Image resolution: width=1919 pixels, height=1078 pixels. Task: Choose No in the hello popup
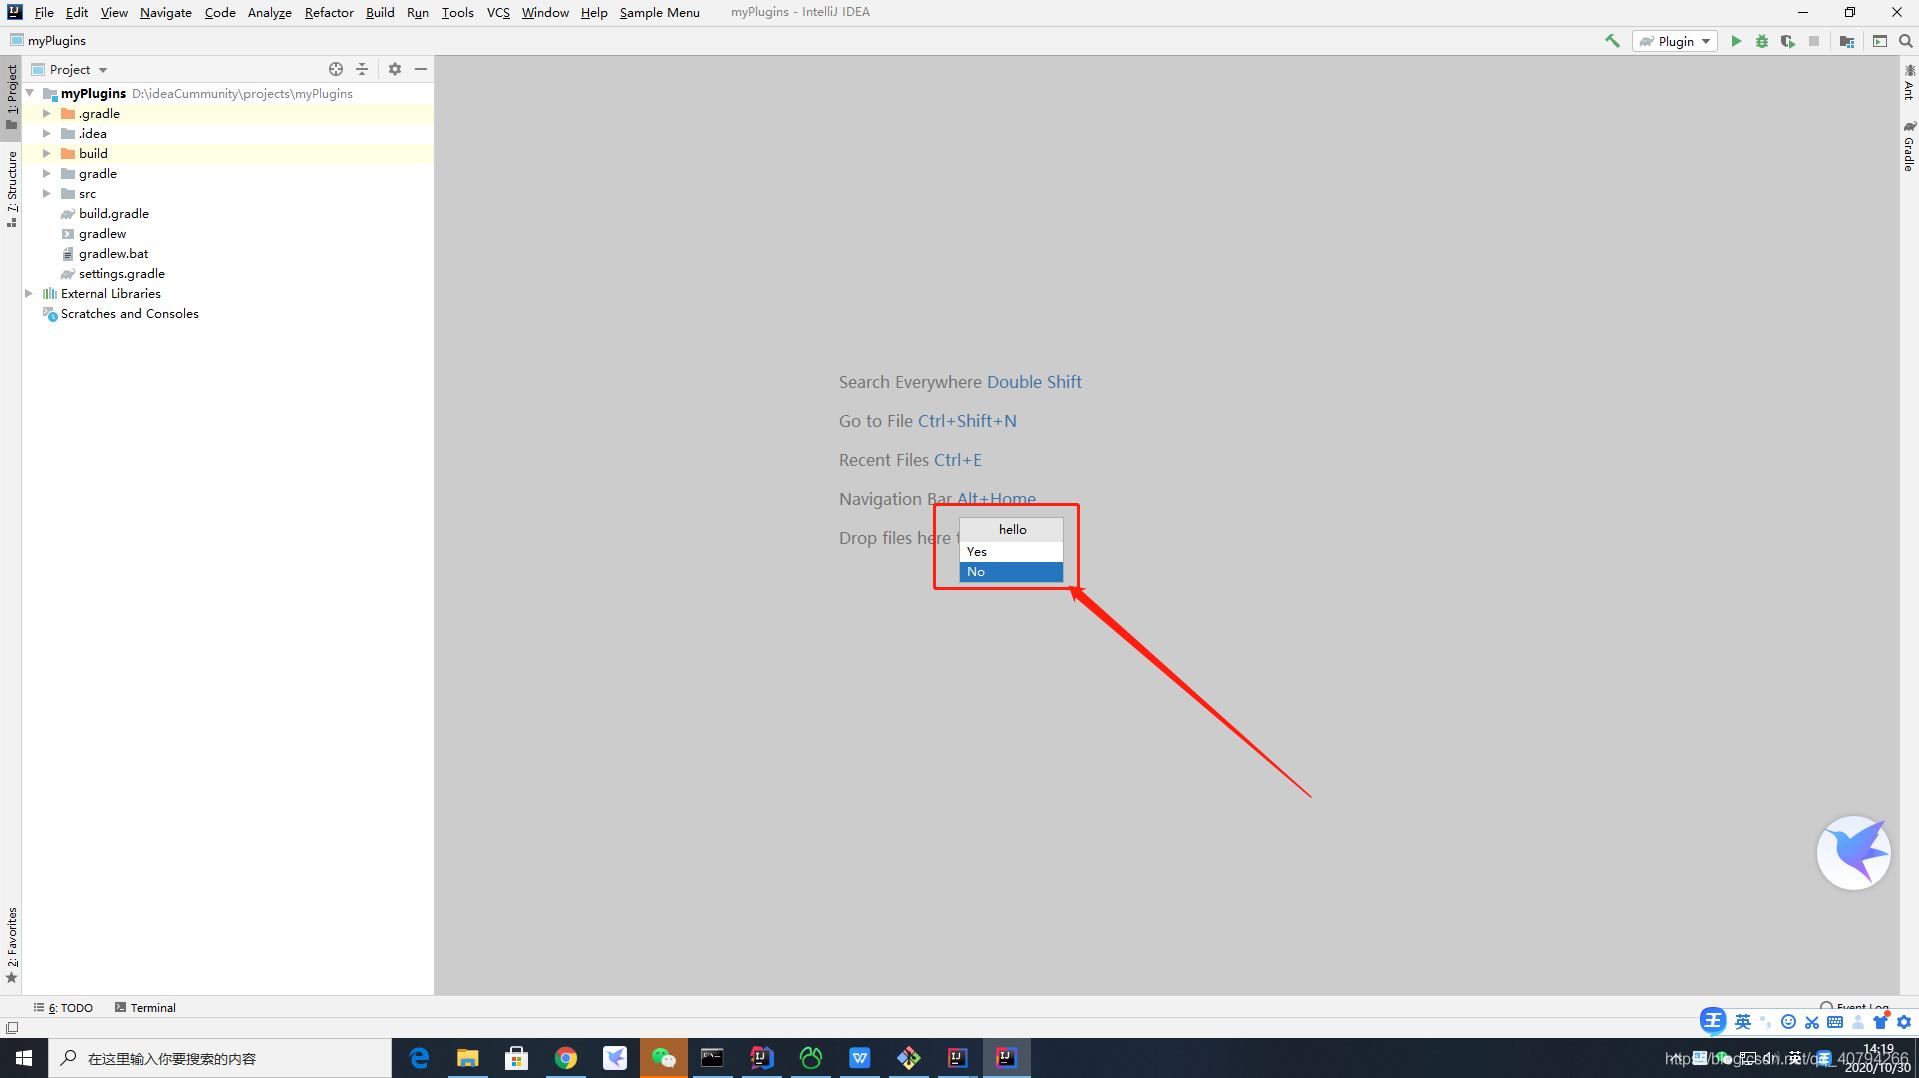(1011, 572)
